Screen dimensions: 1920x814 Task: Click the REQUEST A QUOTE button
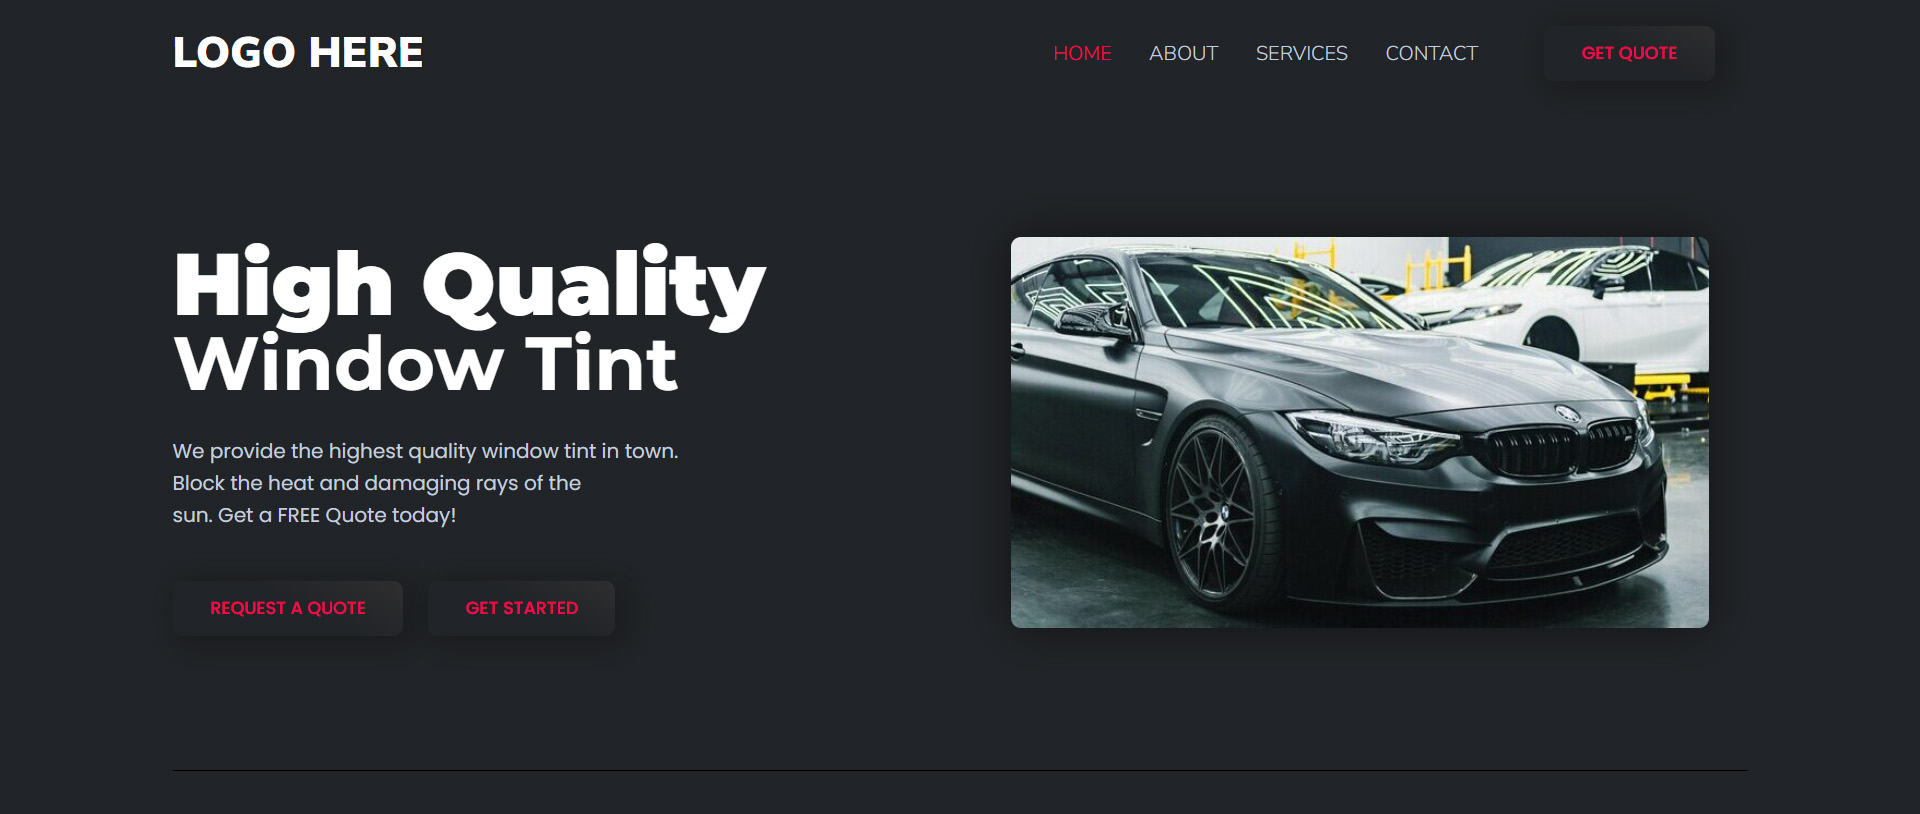288,608
